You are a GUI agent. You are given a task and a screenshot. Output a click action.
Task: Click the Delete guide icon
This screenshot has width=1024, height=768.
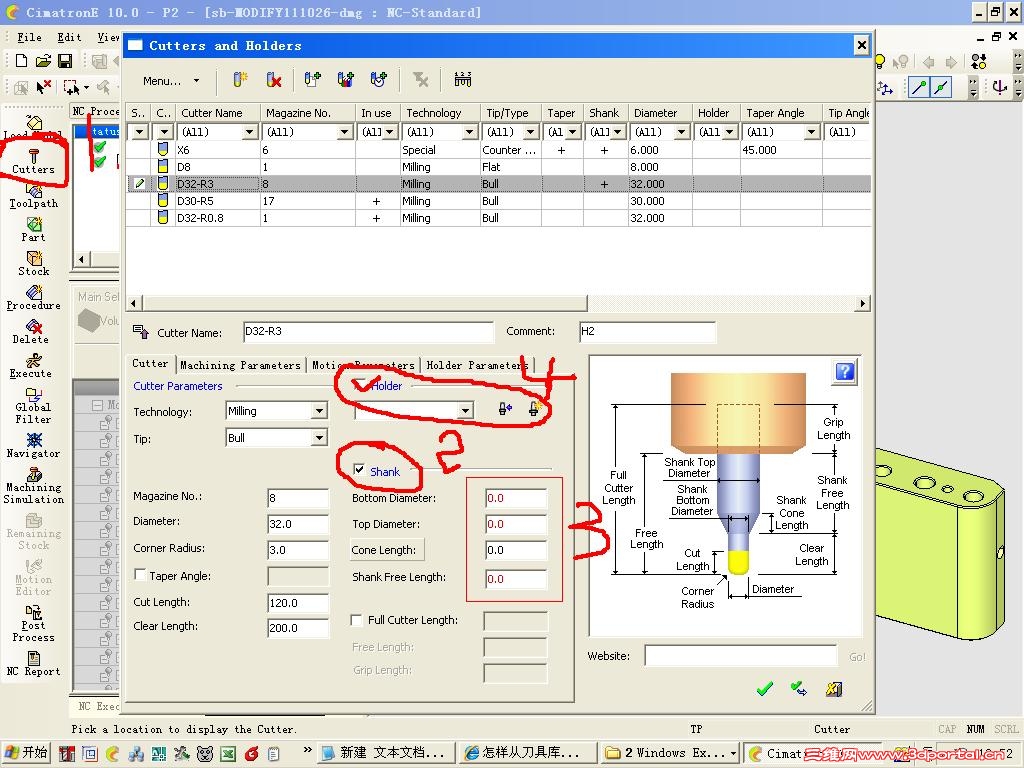click(x=31, y=332)
